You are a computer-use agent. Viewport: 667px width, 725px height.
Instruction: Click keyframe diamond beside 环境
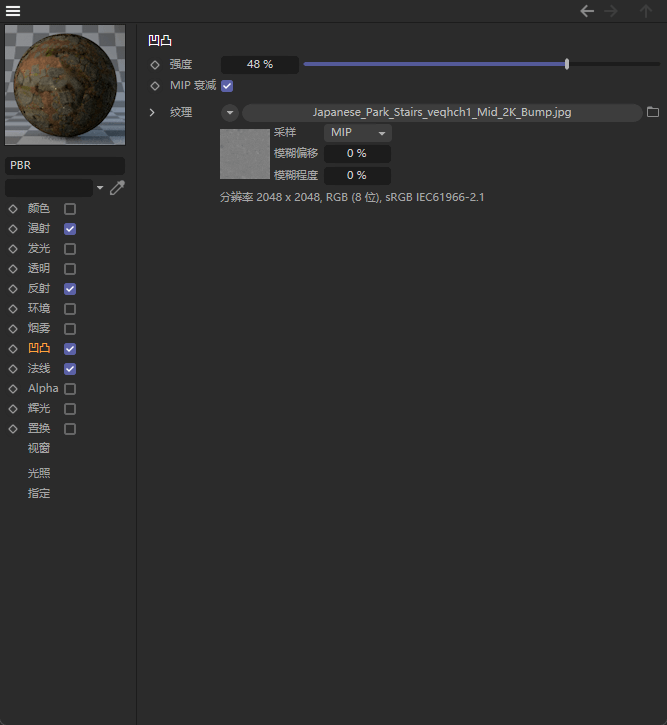(13, 309)
